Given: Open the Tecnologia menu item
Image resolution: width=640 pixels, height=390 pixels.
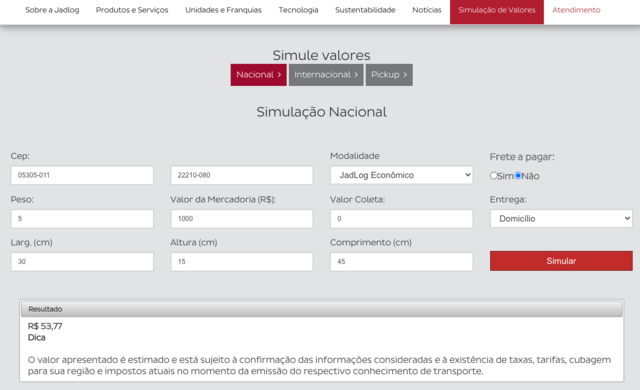Looking at the screenshot, I should pyautogui.click(x=298, y=10).
